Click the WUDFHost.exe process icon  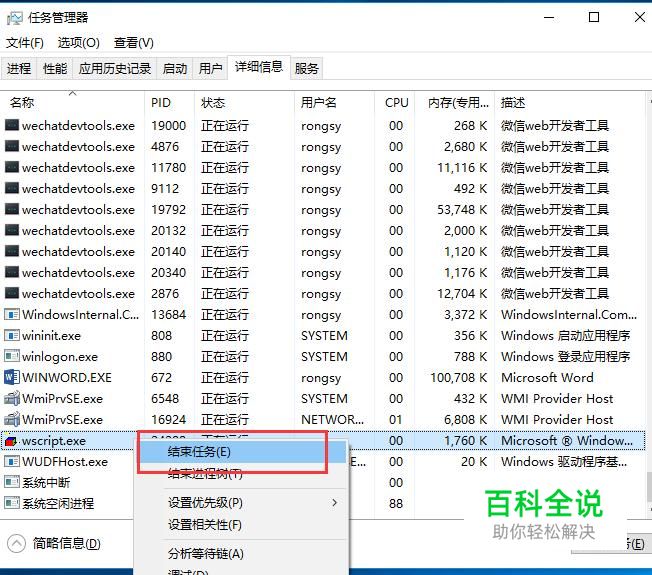(12, 461)
